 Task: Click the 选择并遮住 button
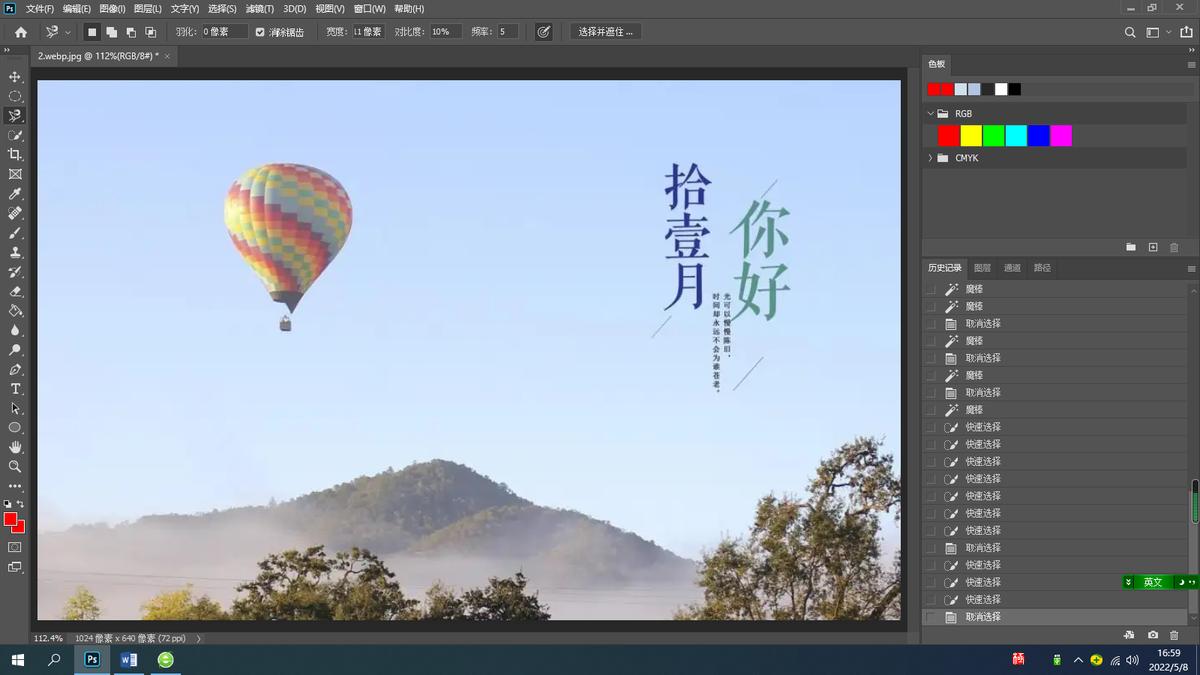point(606,32)
